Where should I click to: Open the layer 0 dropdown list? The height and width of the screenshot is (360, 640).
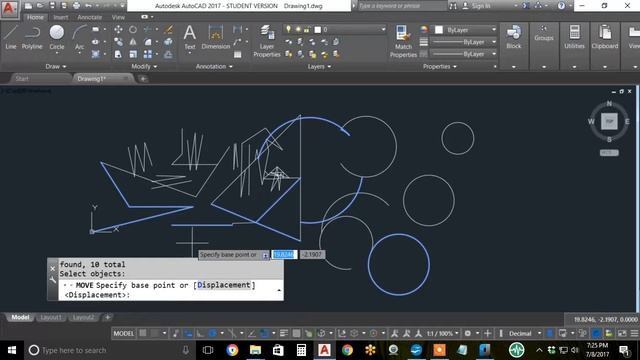click(x=383, y=29)
